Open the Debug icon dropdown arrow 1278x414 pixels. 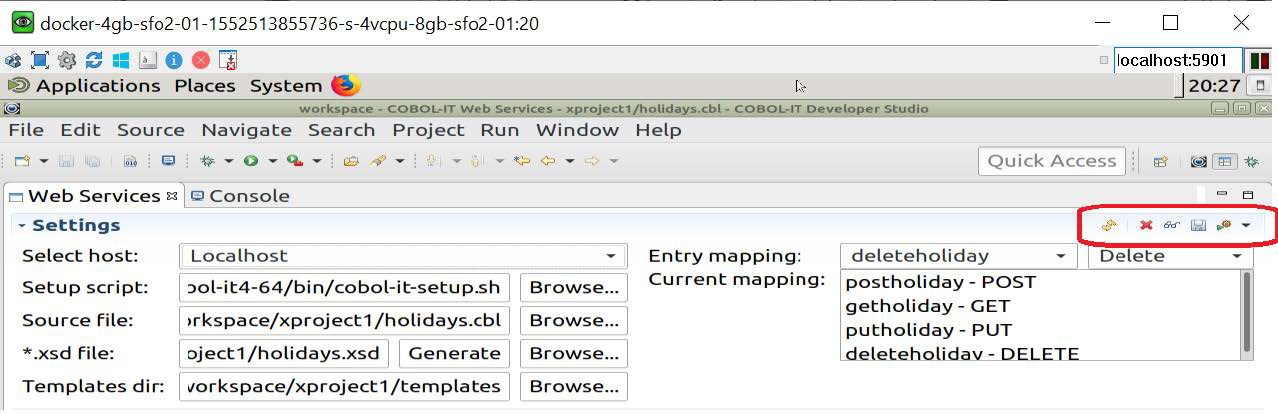point(228,161)
